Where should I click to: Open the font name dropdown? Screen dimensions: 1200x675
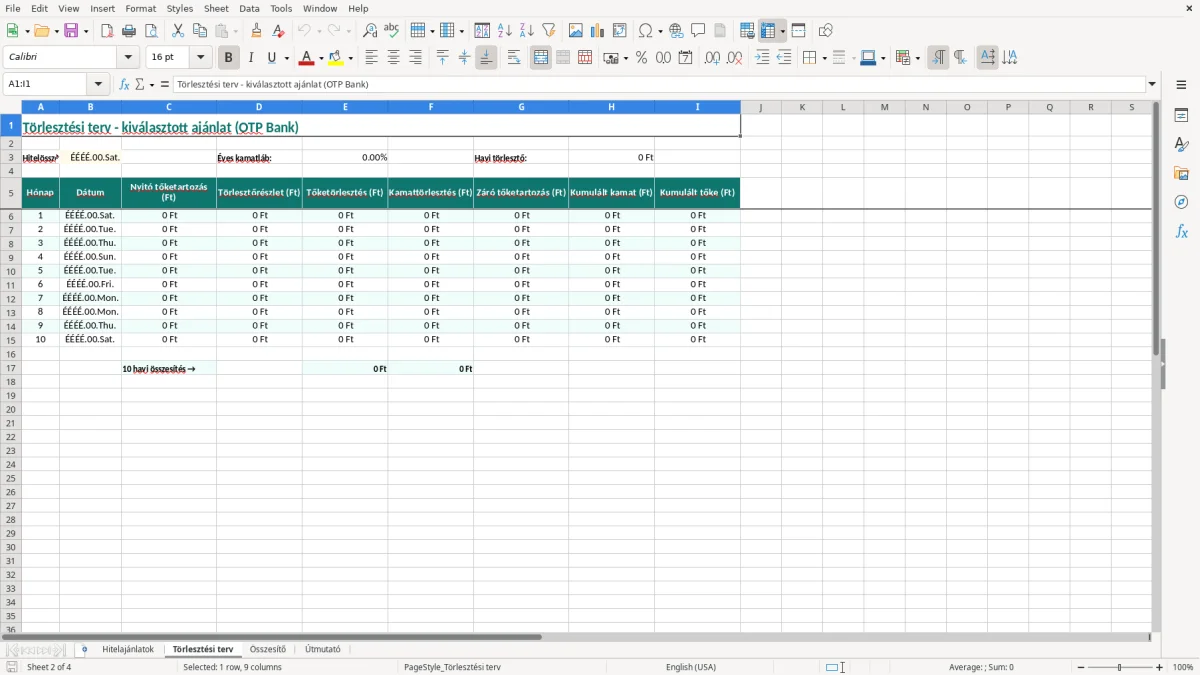pos(128,58)
